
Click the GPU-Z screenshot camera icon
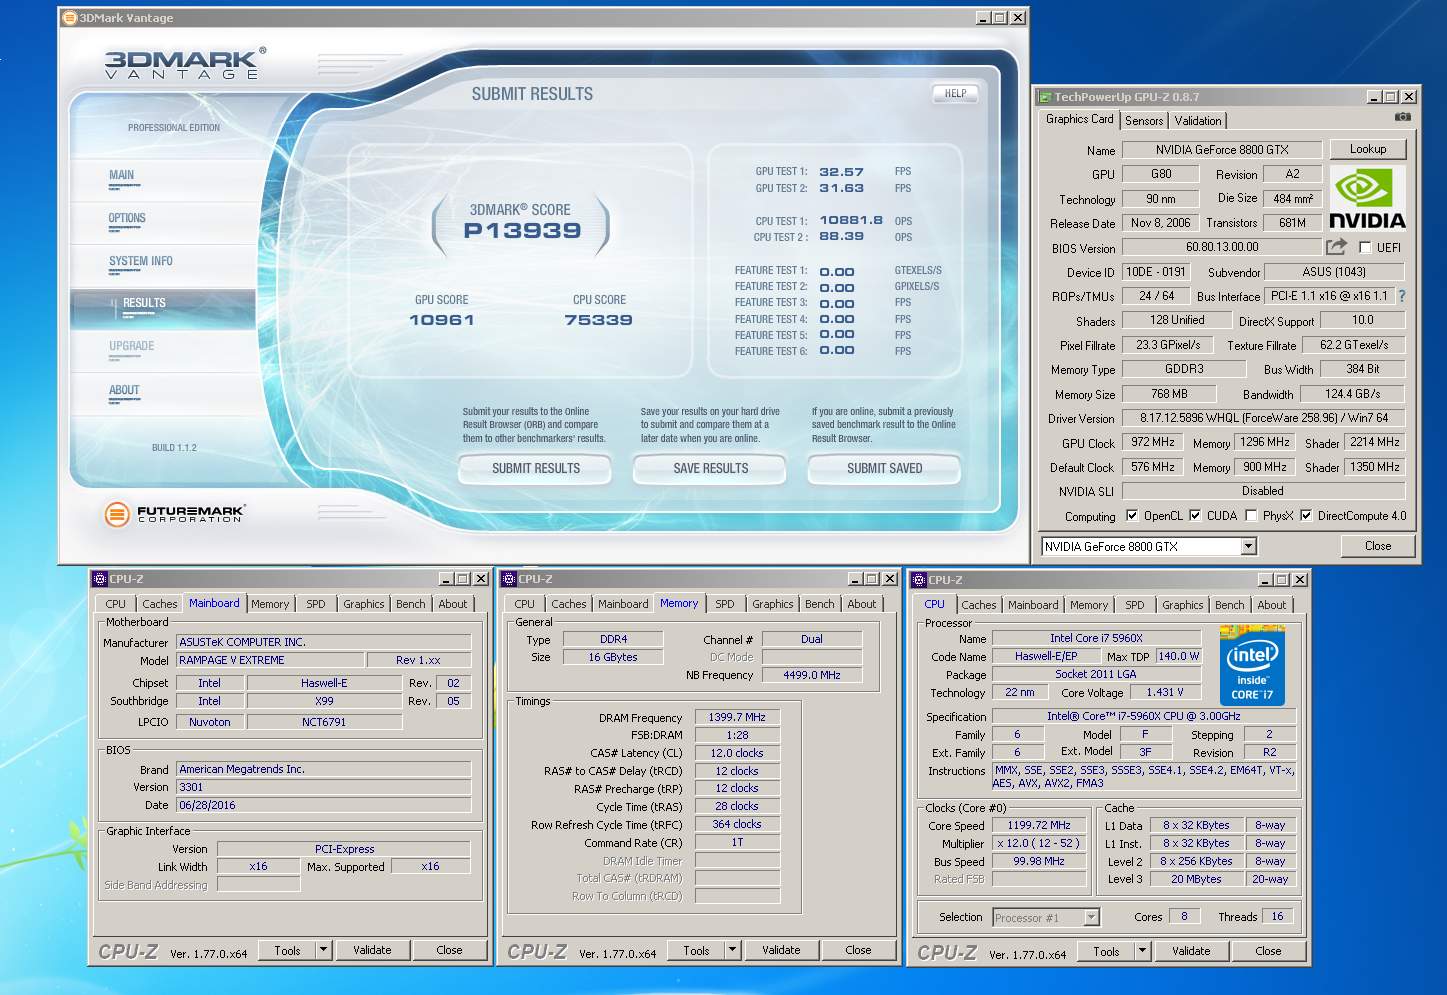tap(1403, 117)
